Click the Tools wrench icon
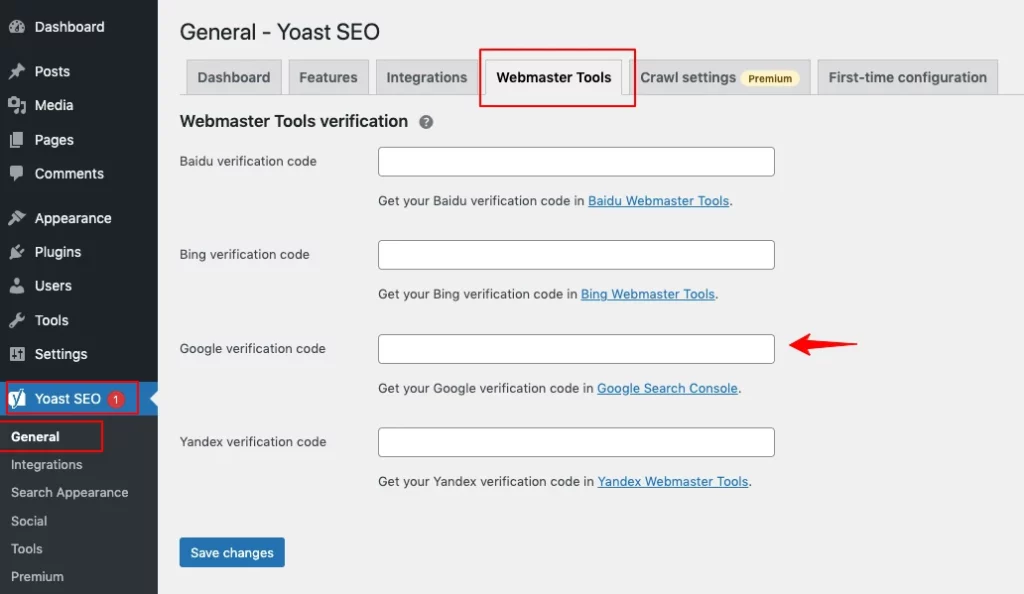The height and width of the screenshot is (594, 1024). pos(17,320)
